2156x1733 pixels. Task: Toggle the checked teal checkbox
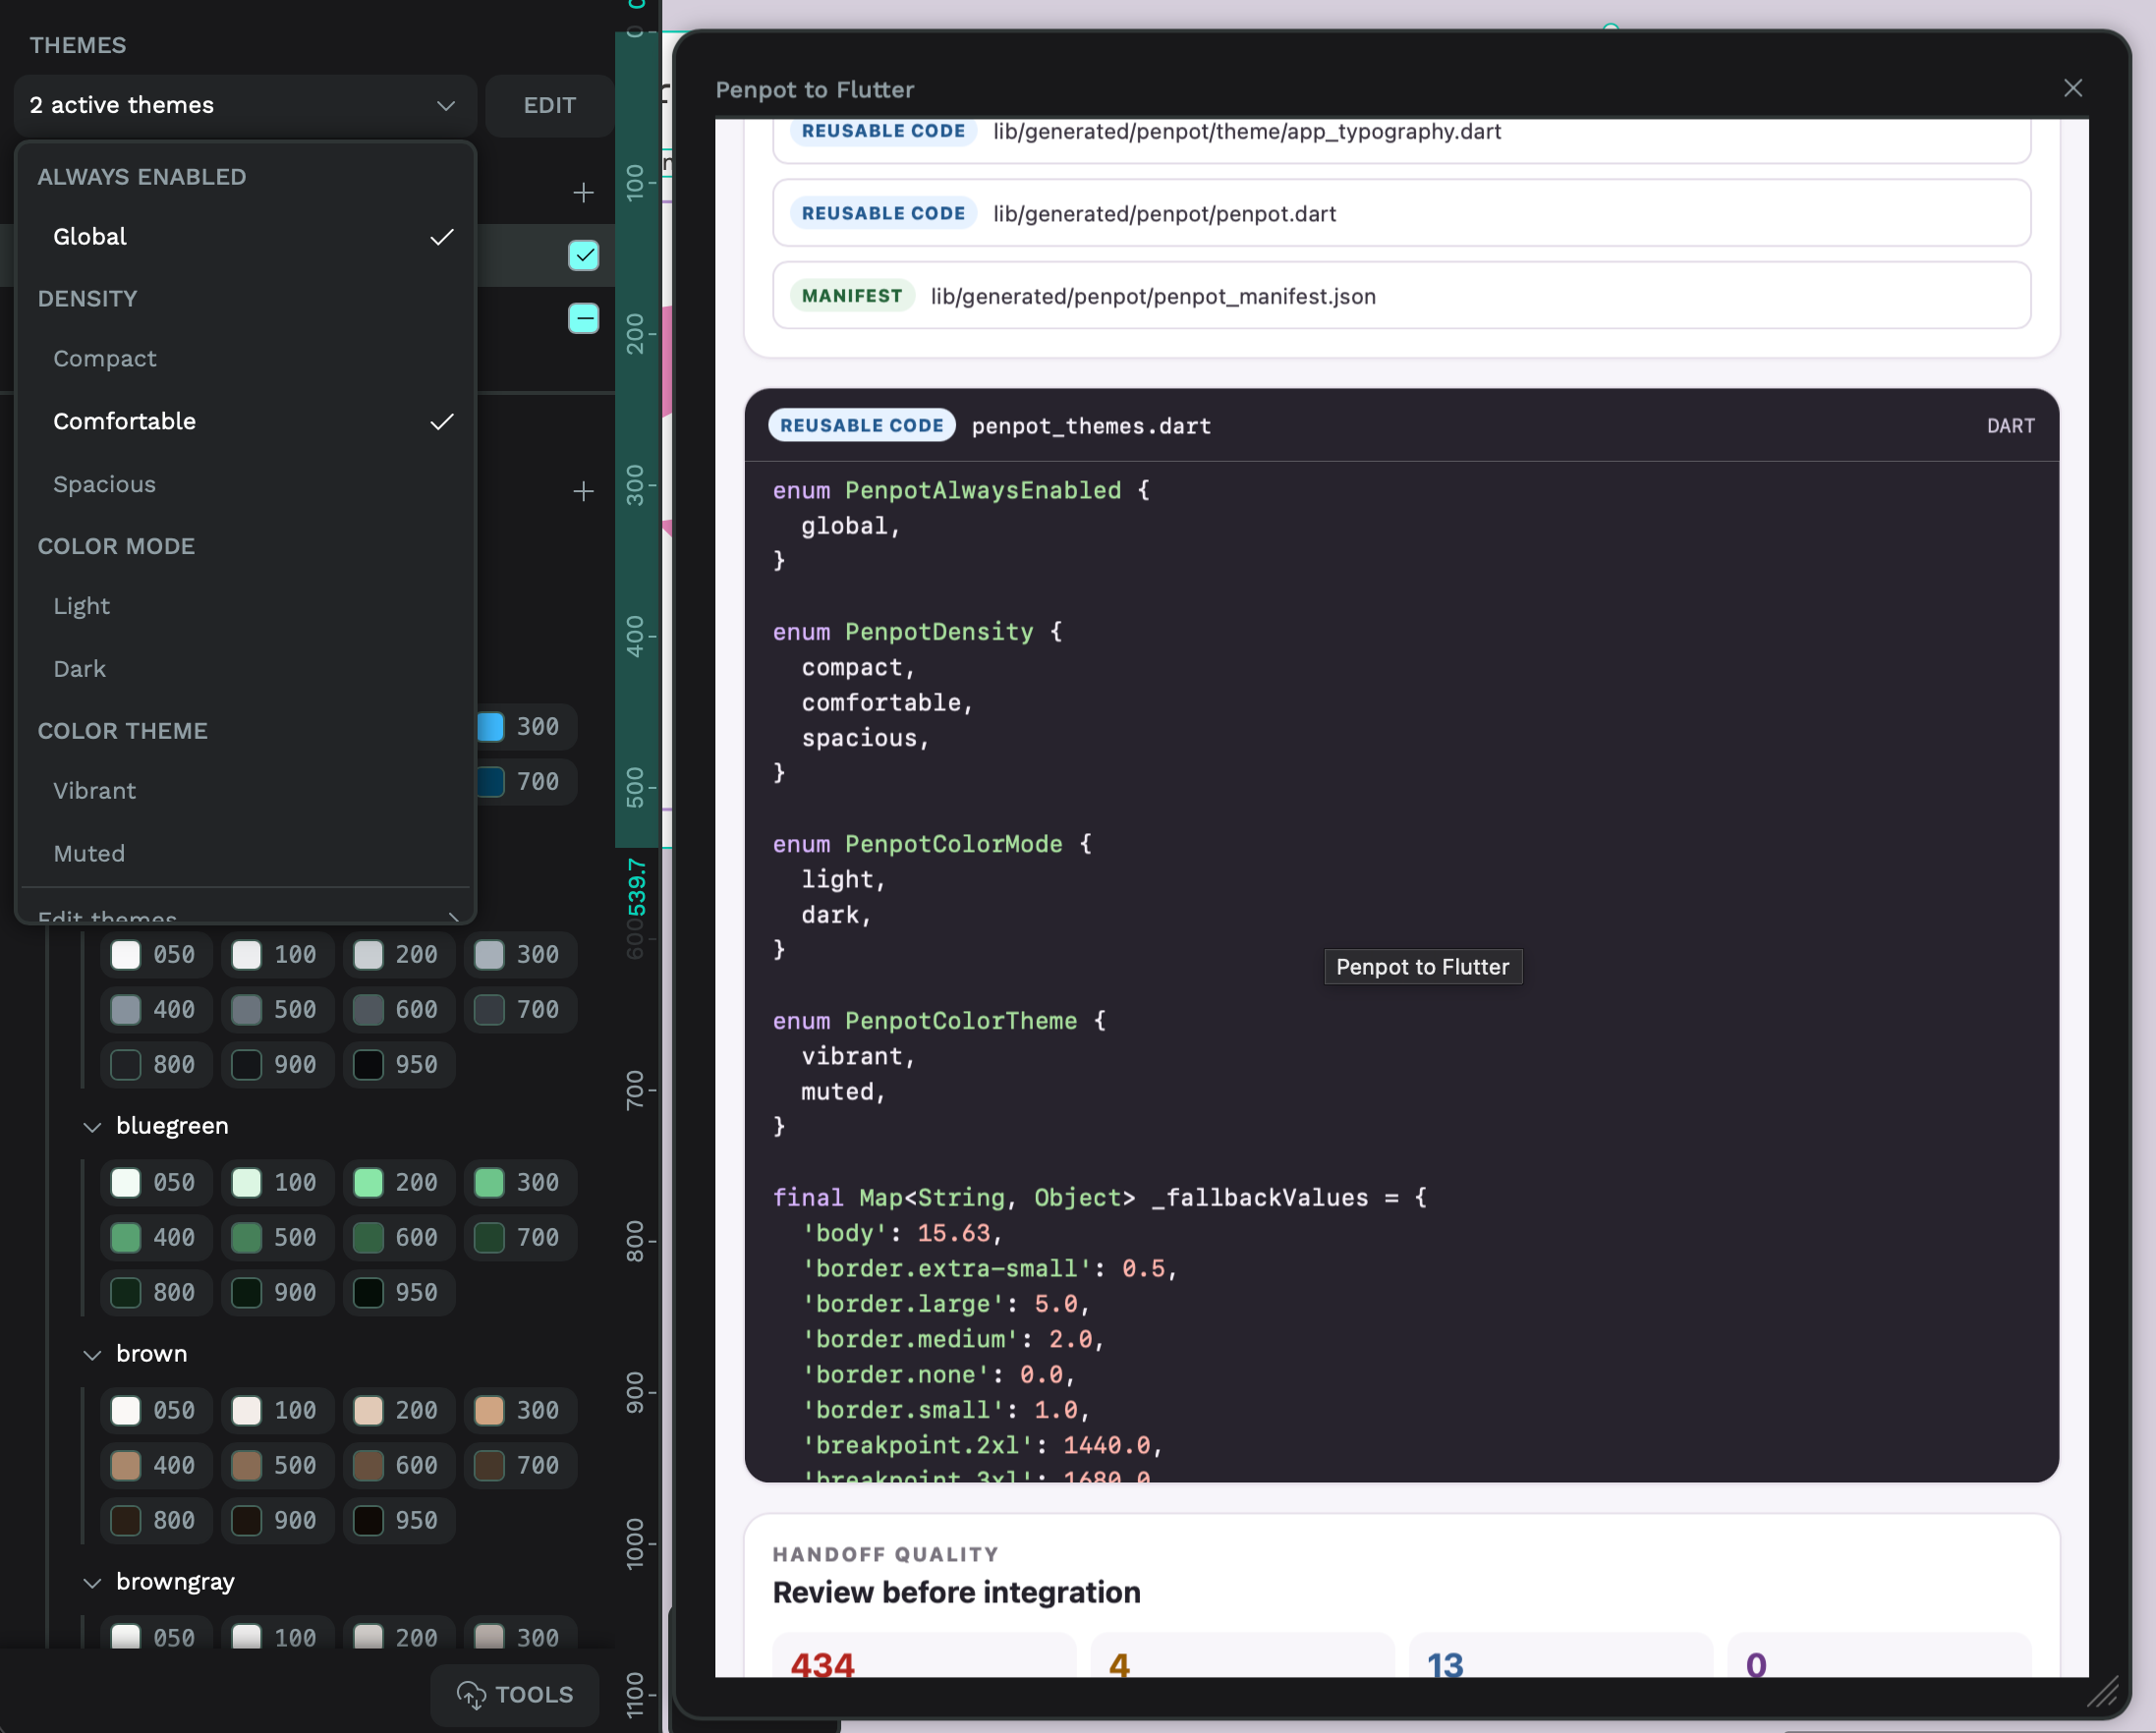pos(584,256)
